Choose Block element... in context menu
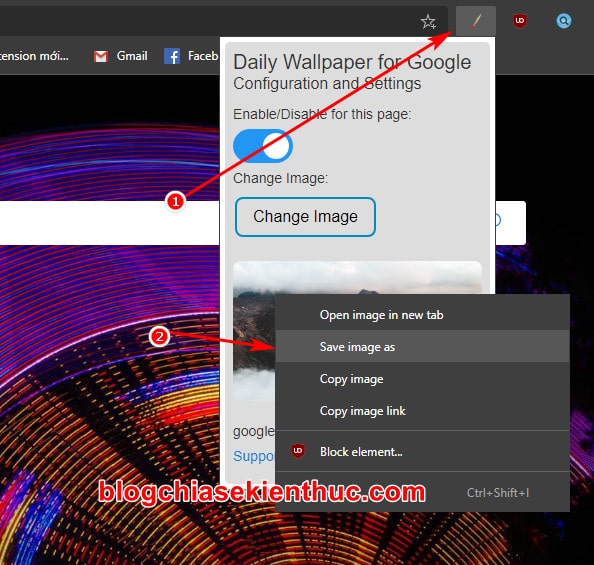The width and height of the screenshot is (594, 565). pos(422,451)
